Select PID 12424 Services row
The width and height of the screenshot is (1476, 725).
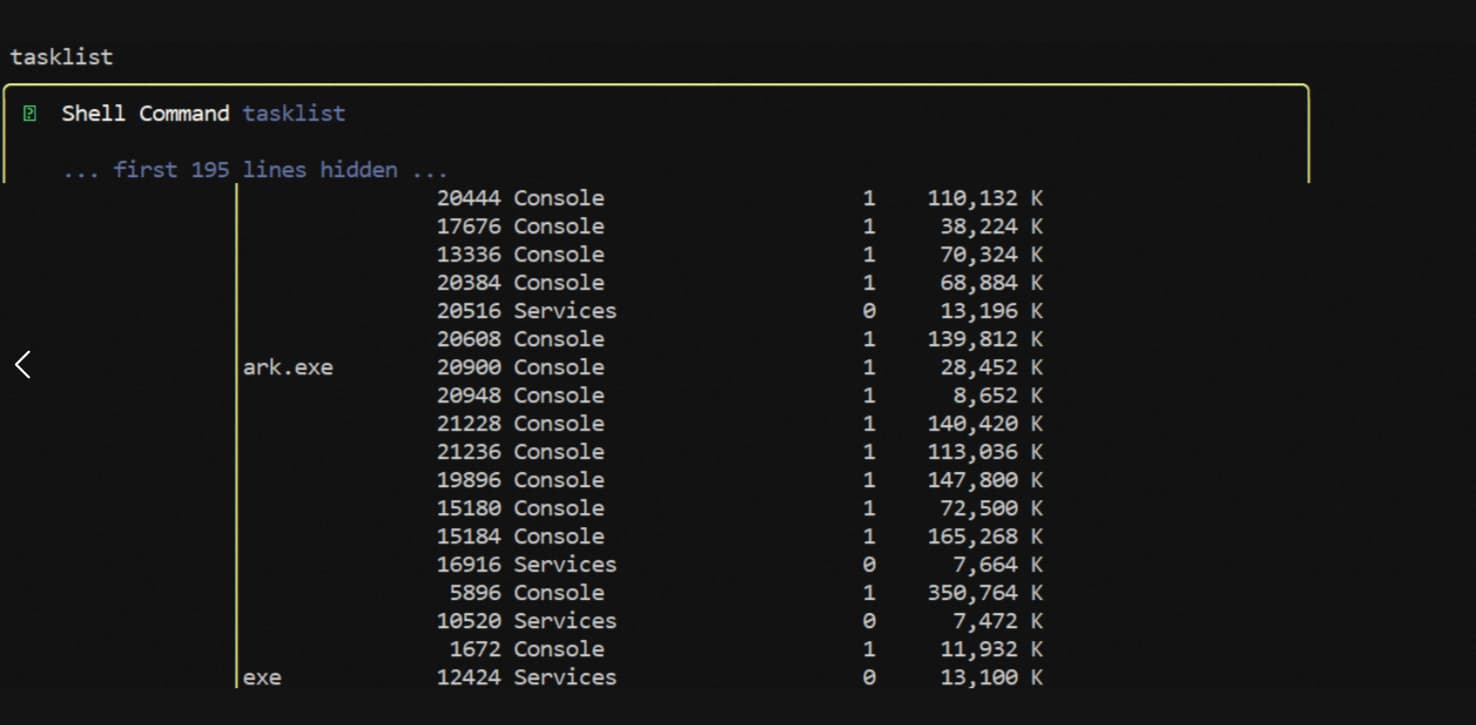click(x=526, y=678)
